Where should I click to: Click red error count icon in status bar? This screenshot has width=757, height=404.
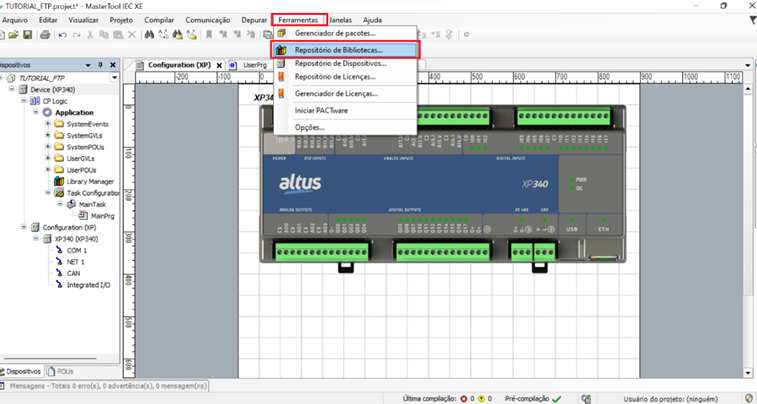[x=464, y=399]
